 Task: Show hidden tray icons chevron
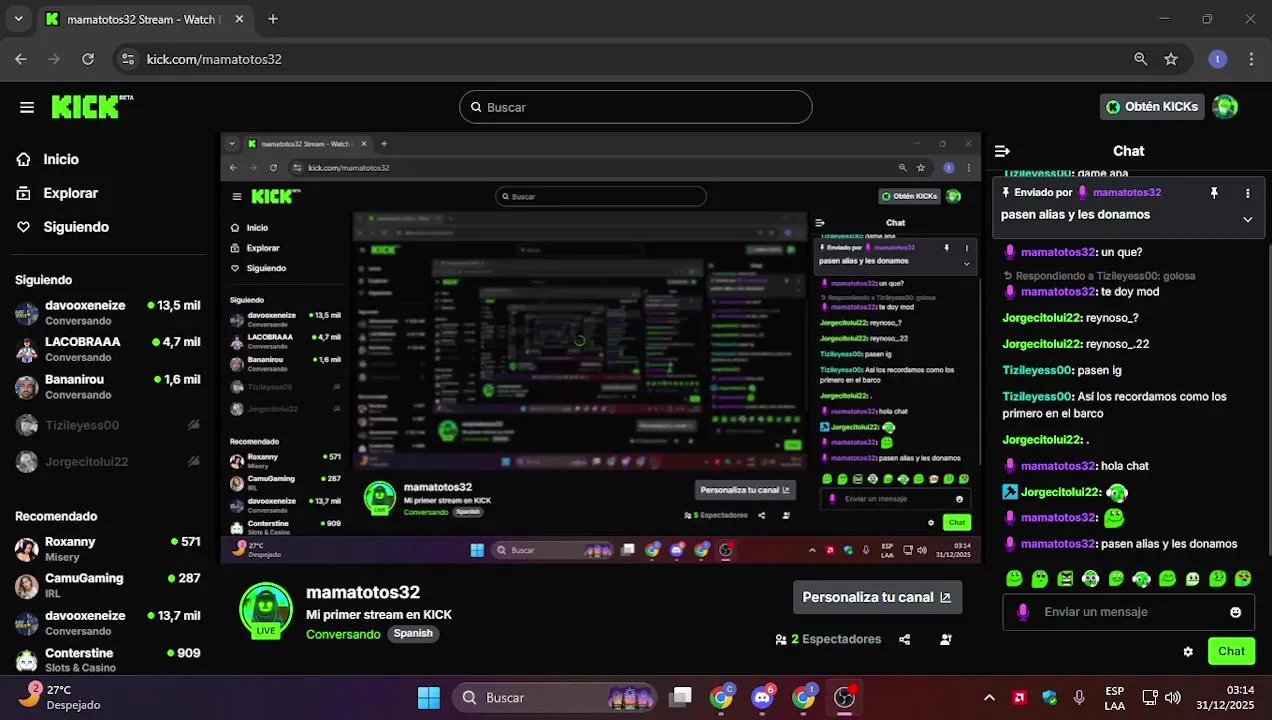tap(989, 697)
